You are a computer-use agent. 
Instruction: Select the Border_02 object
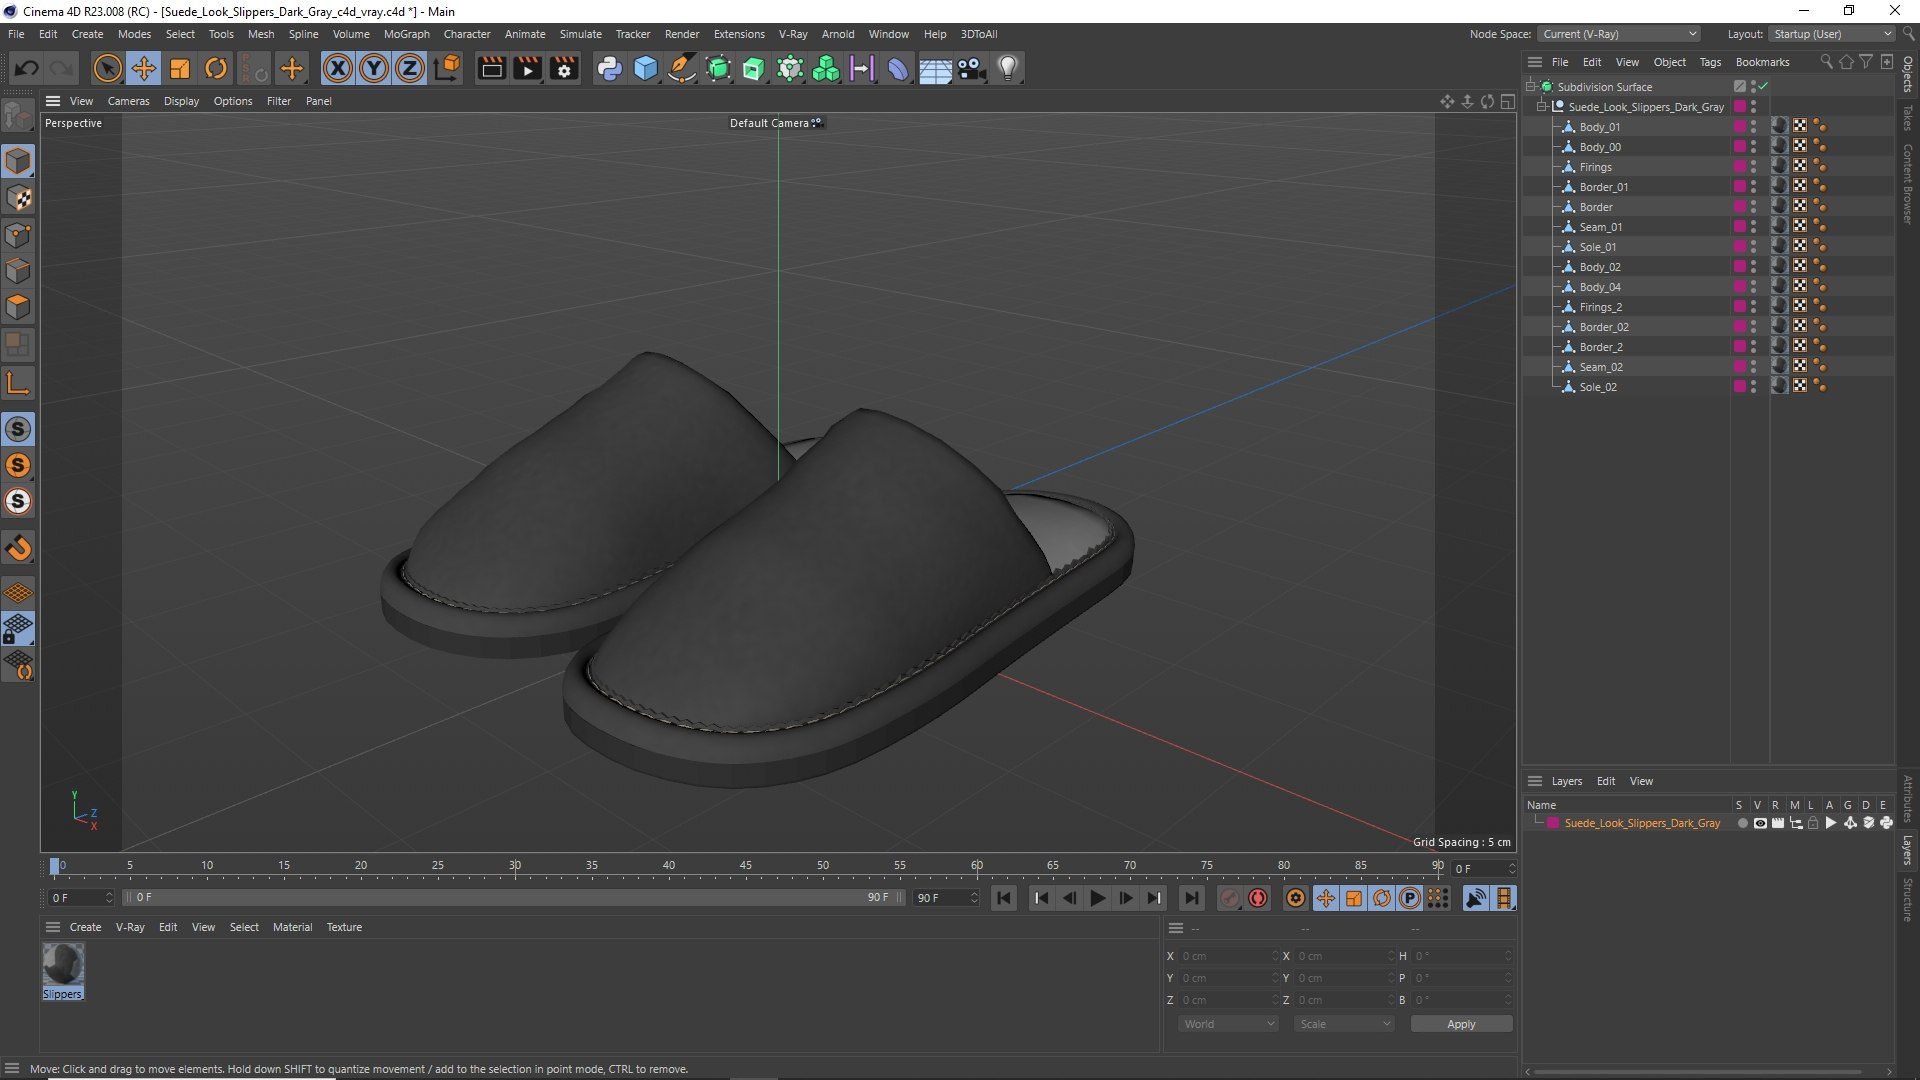click(1604, 327)
